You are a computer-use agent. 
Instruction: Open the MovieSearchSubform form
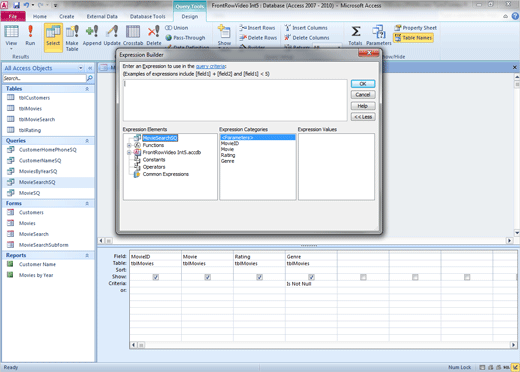pos(44,245)
